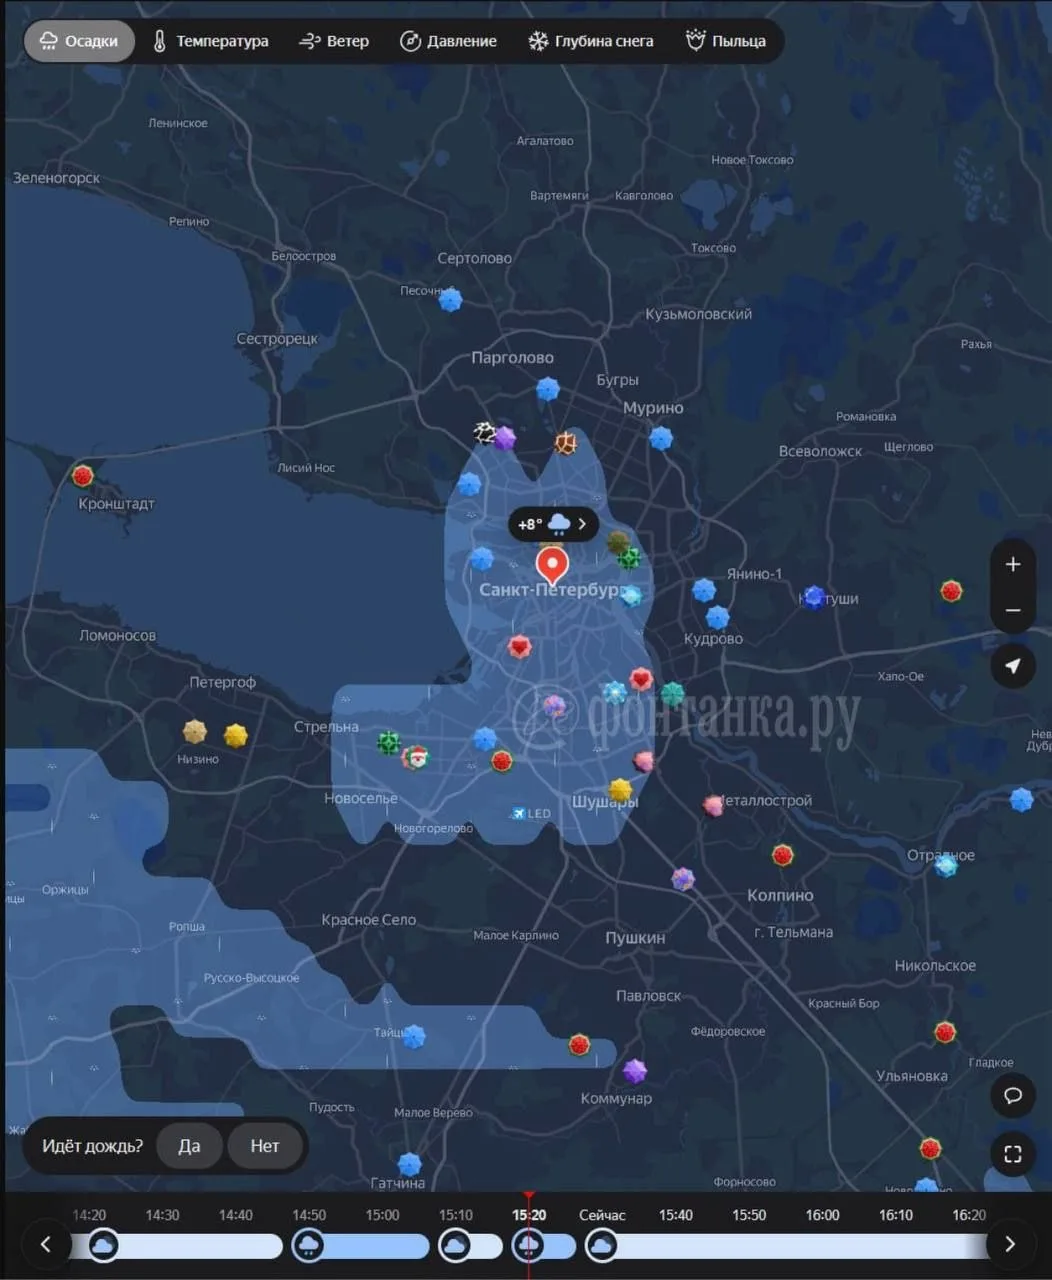Click the red umbrella marker near Кронштадт
Screen dimensions: 1052x1280
[x=83, y=476]
